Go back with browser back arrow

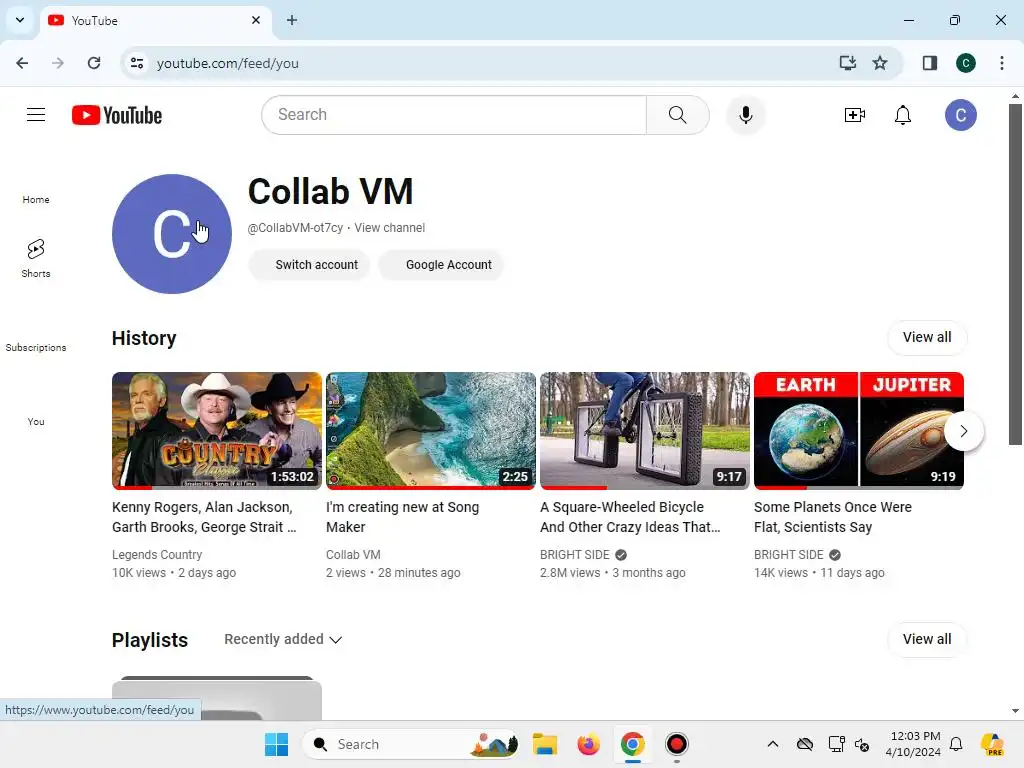coord(22,63)
